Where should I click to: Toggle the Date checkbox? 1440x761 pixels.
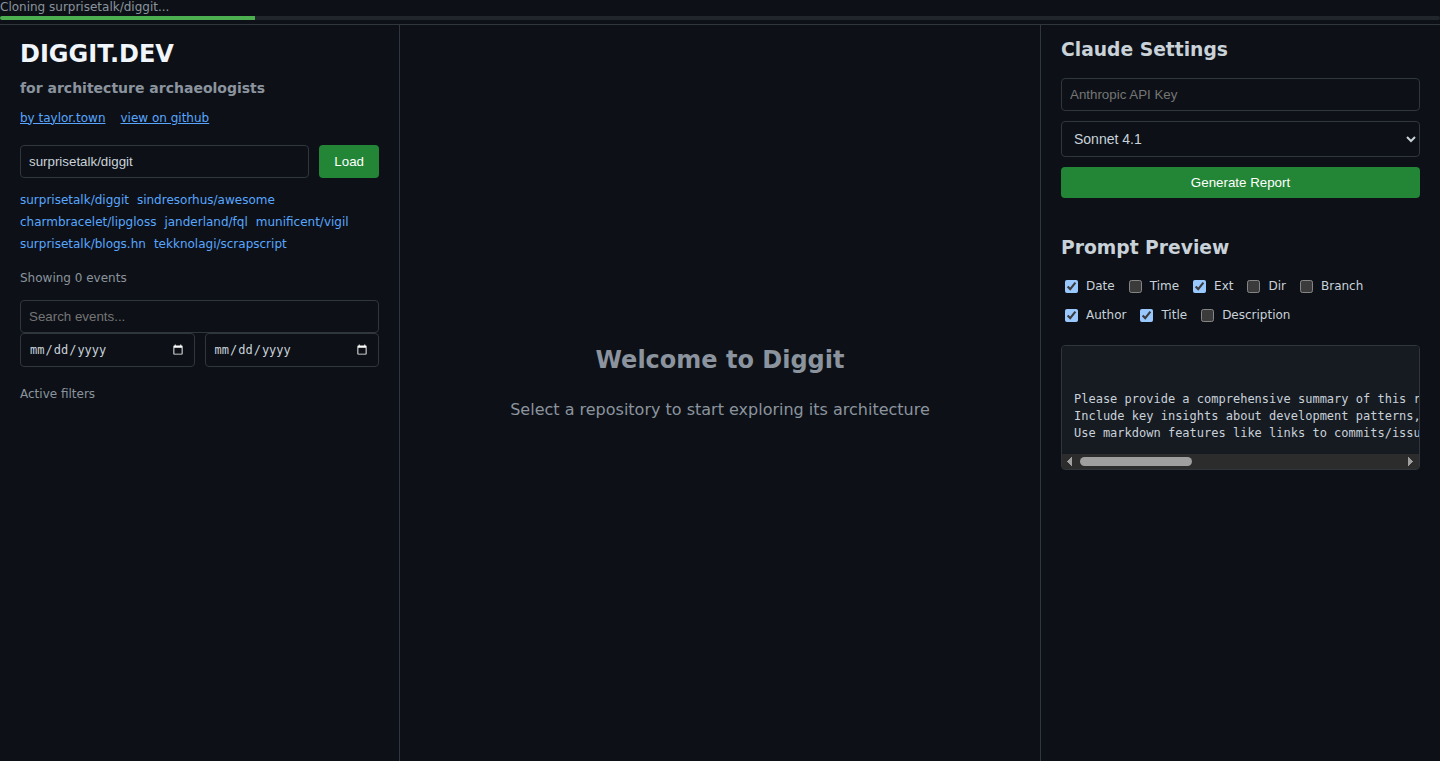pos(1072,286)
